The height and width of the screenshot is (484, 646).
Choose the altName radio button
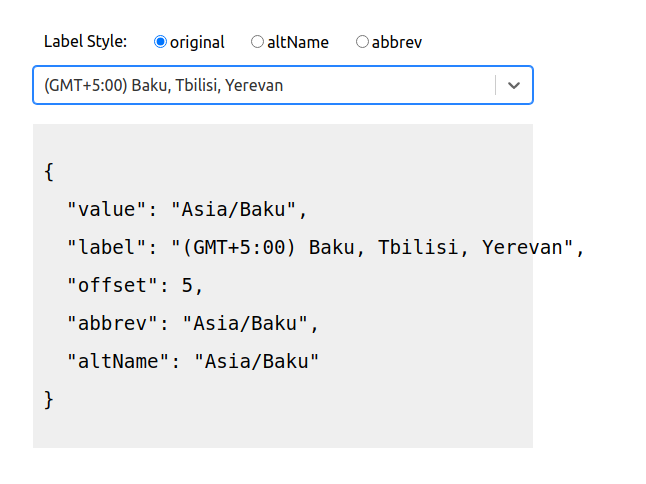click(257, 42)
